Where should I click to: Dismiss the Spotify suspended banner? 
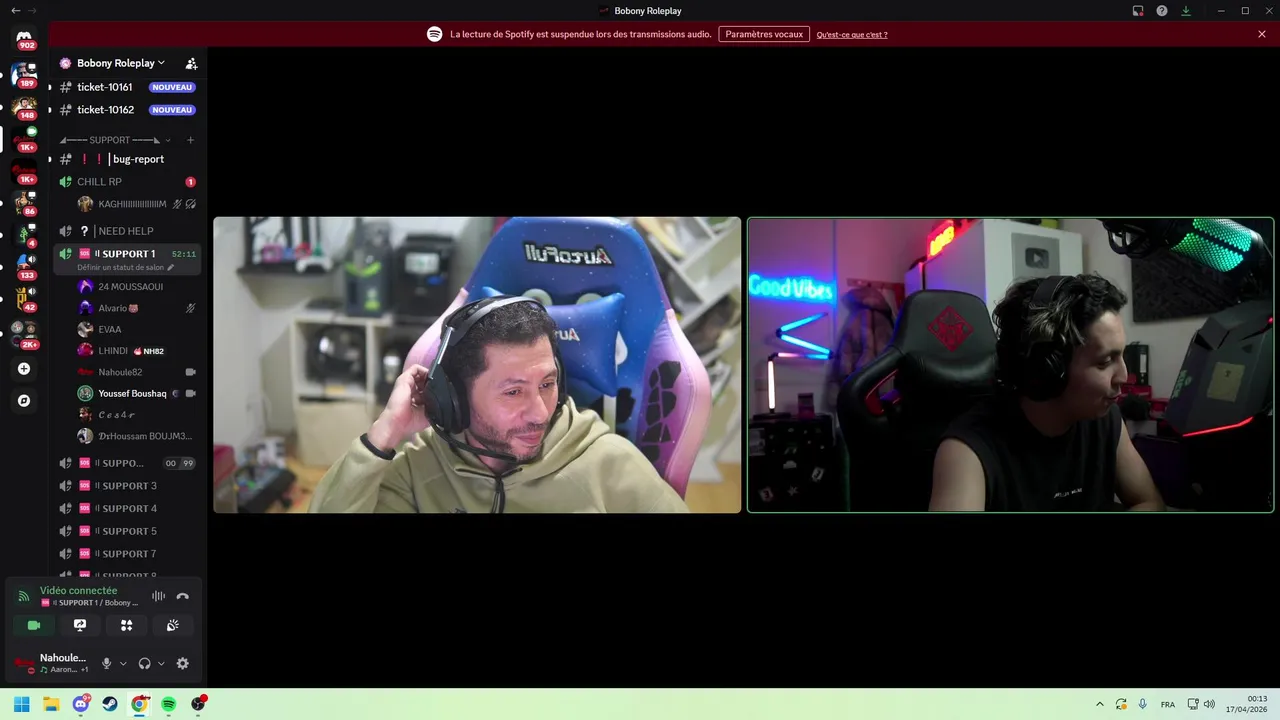click(1262, 34)
